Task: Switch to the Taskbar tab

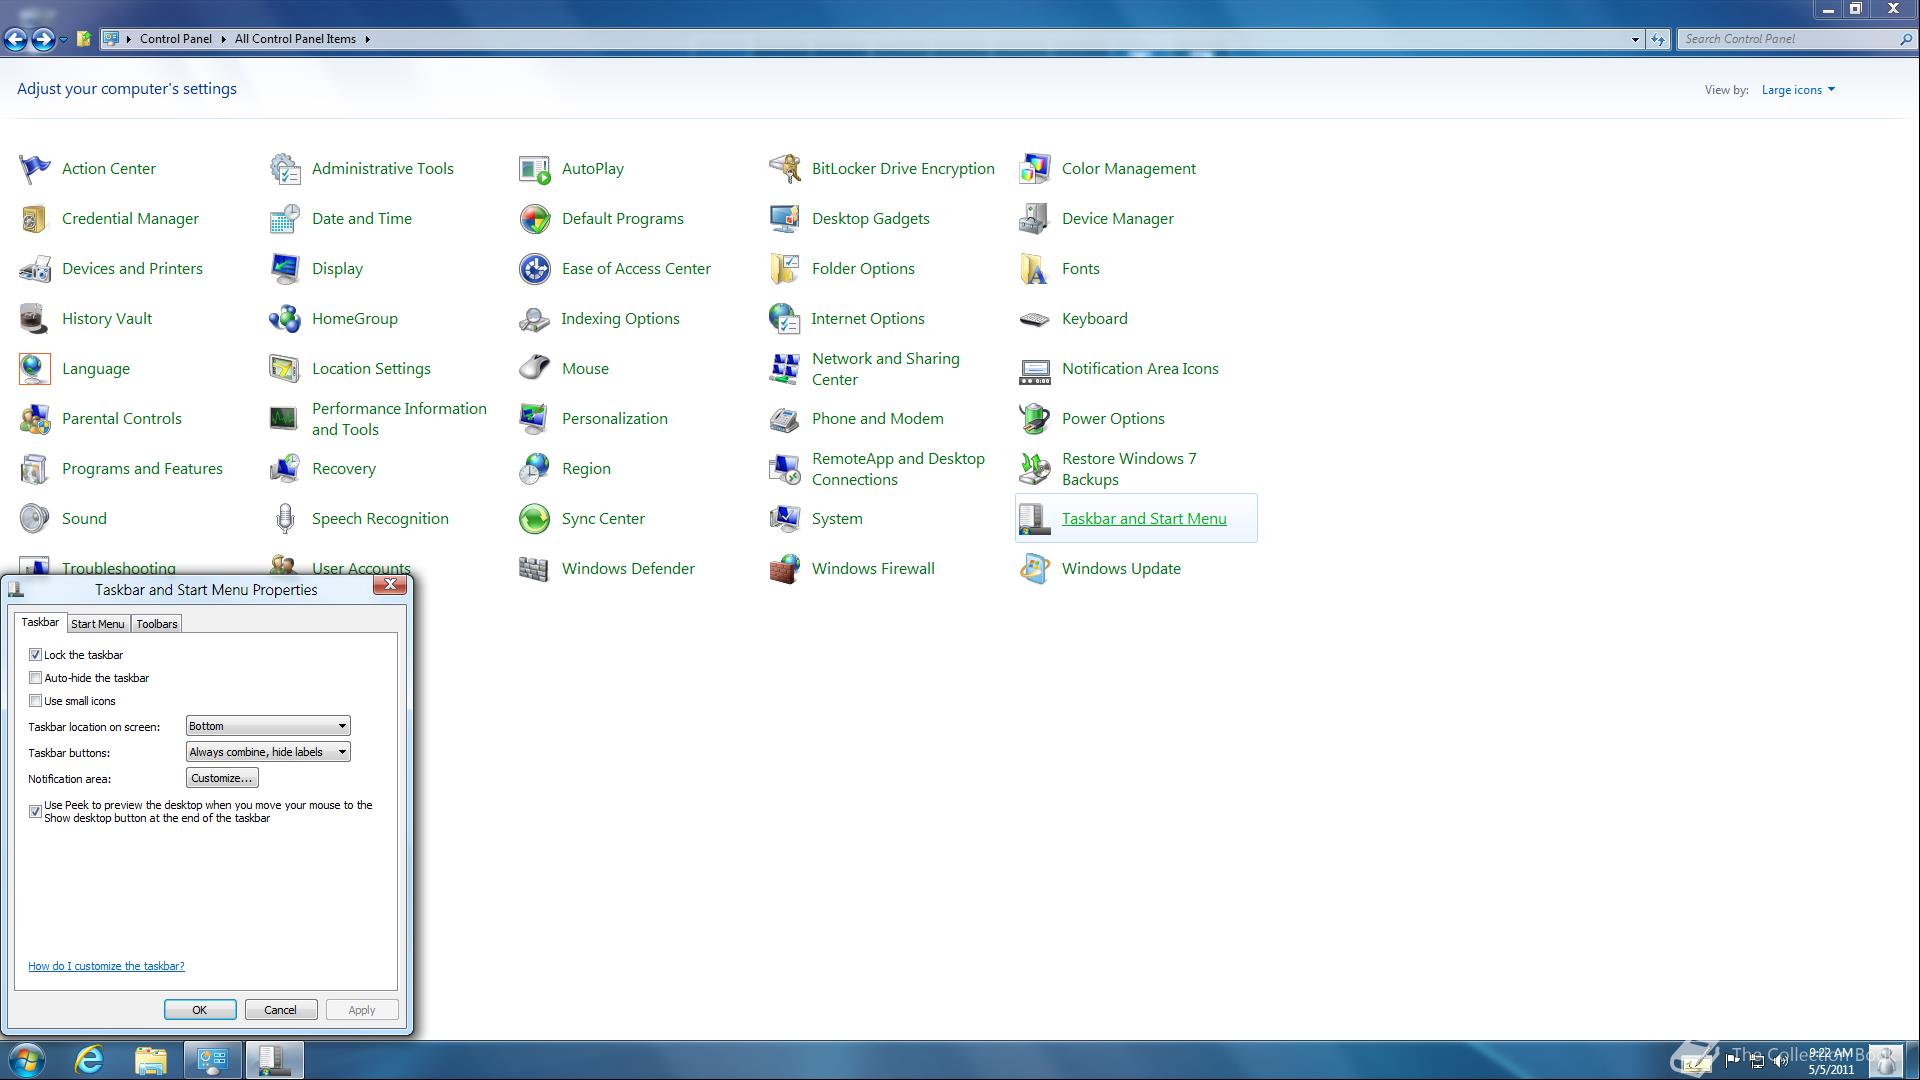Action: 40,622
